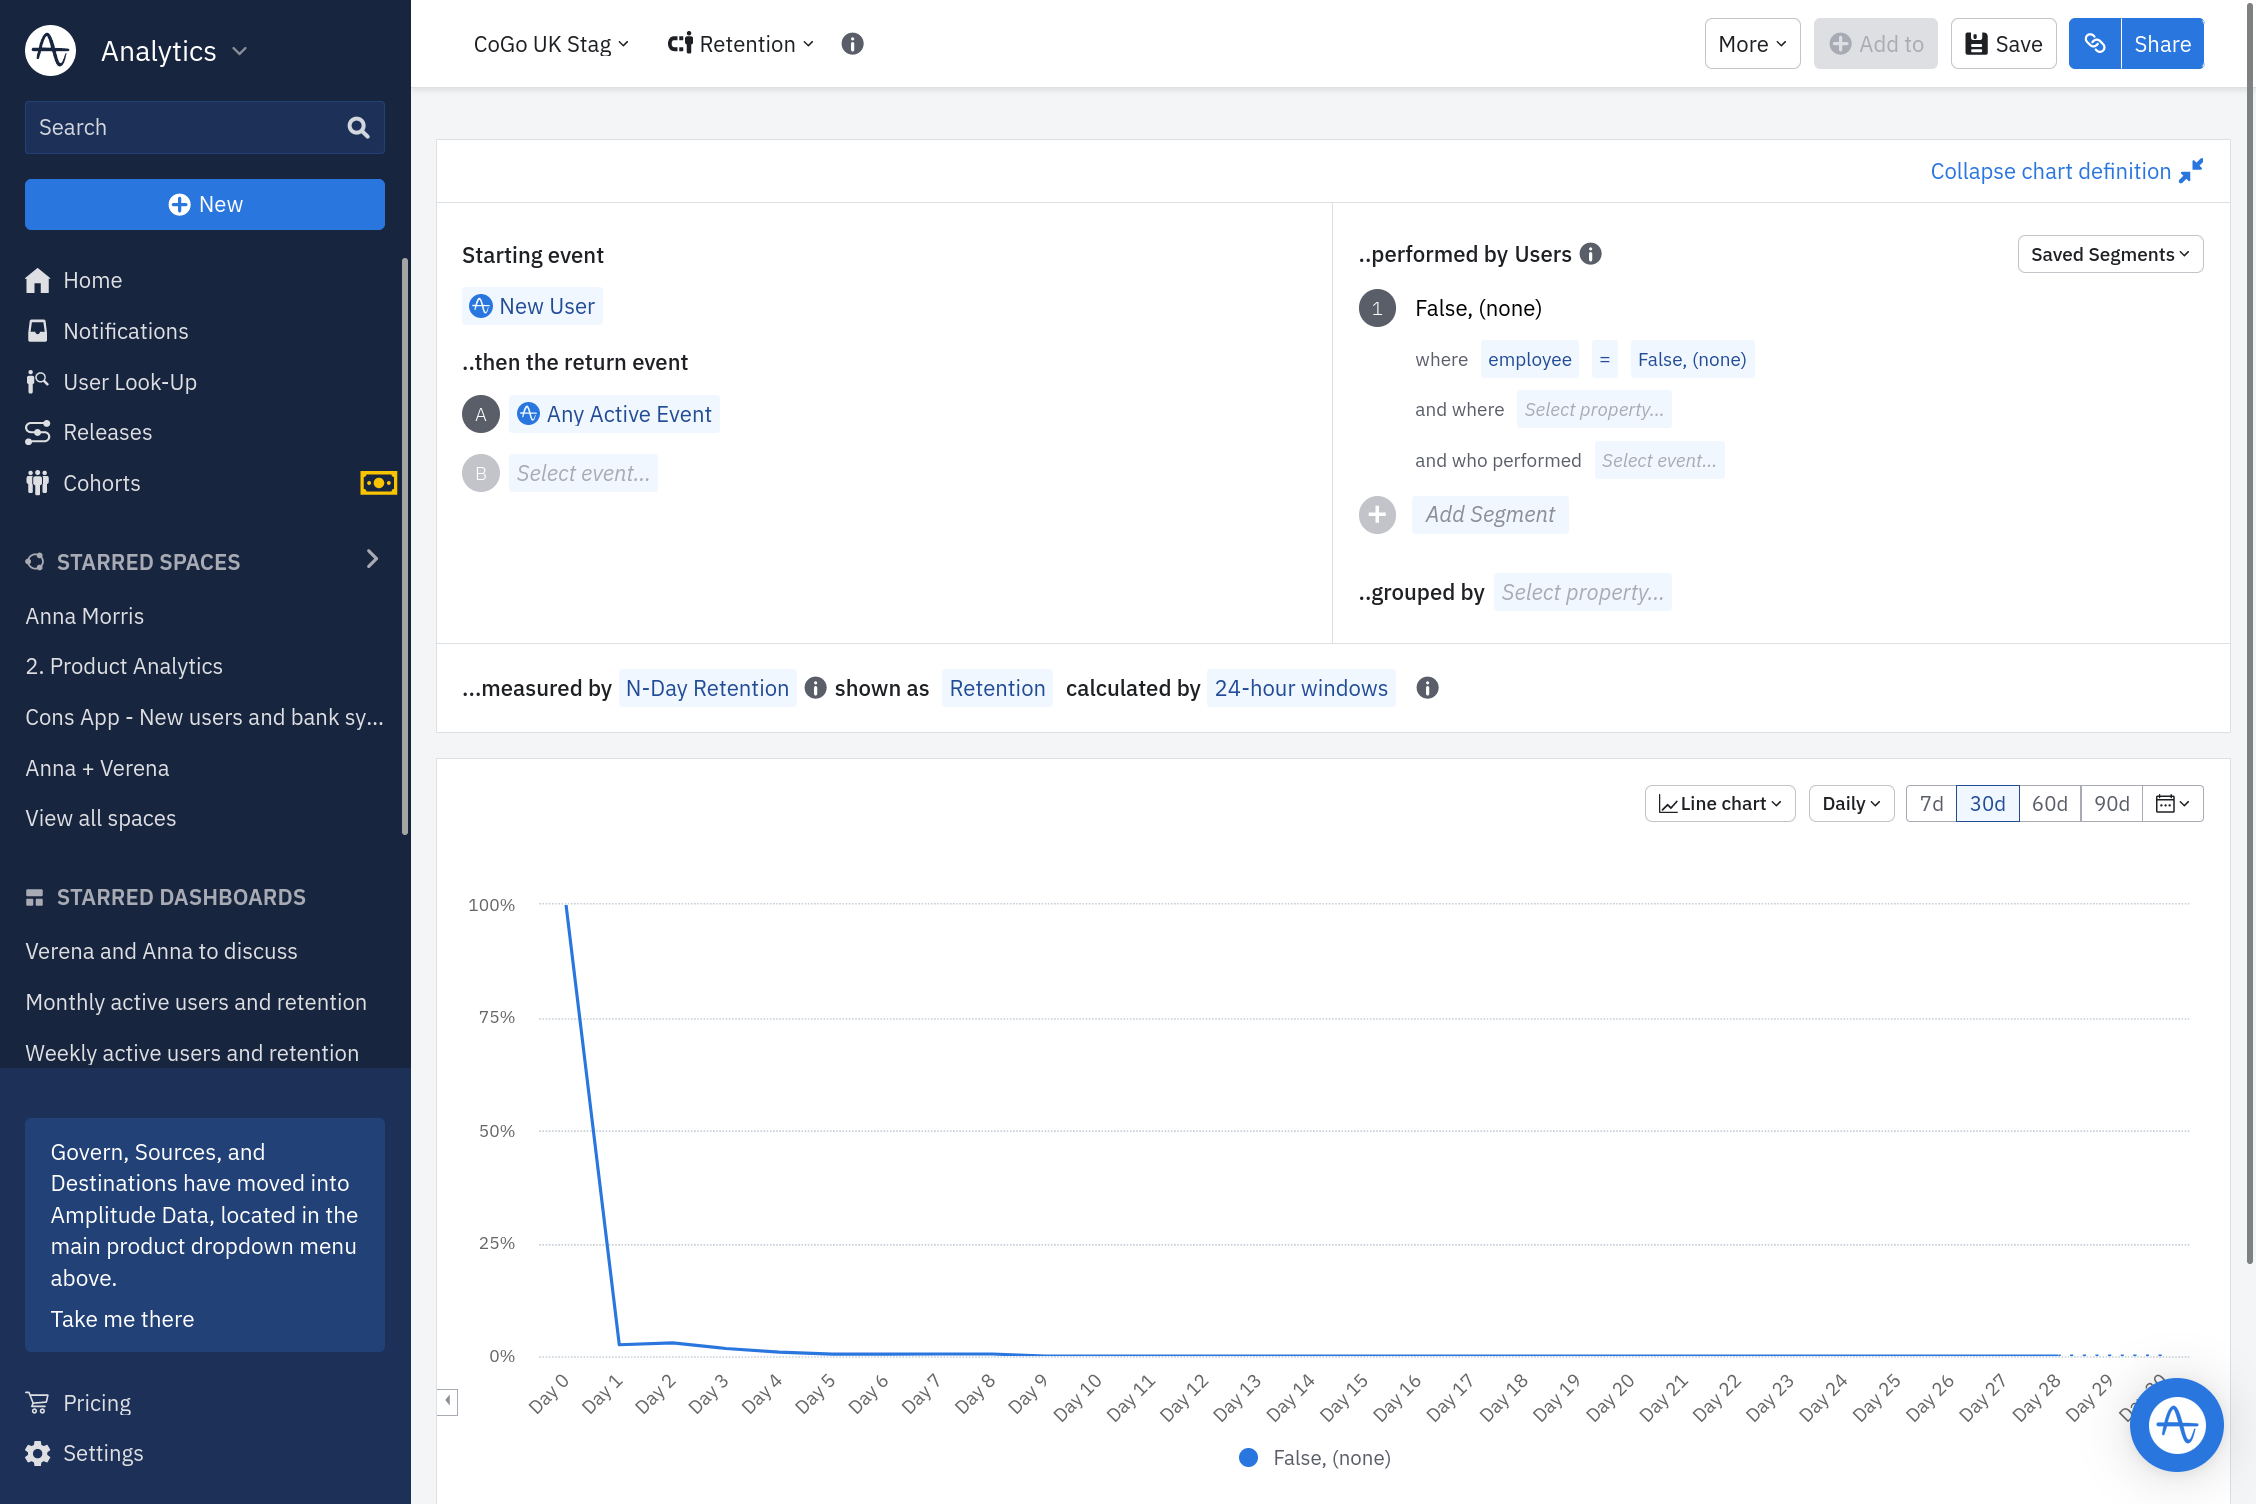Viewport: 2256px width, 1504px height.
Task: Go to Releases in the sidebar
Action: tap(108, 432)
